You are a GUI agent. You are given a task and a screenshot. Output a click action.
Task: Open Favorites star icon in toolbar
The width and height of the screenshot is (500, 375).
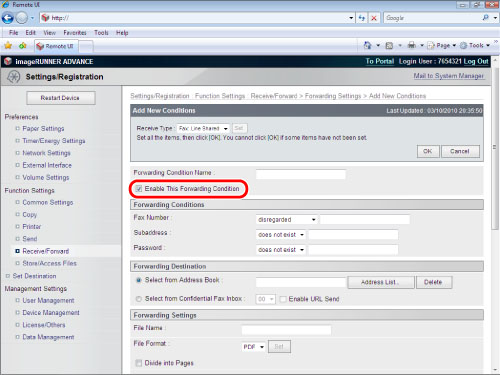(8, 46)
